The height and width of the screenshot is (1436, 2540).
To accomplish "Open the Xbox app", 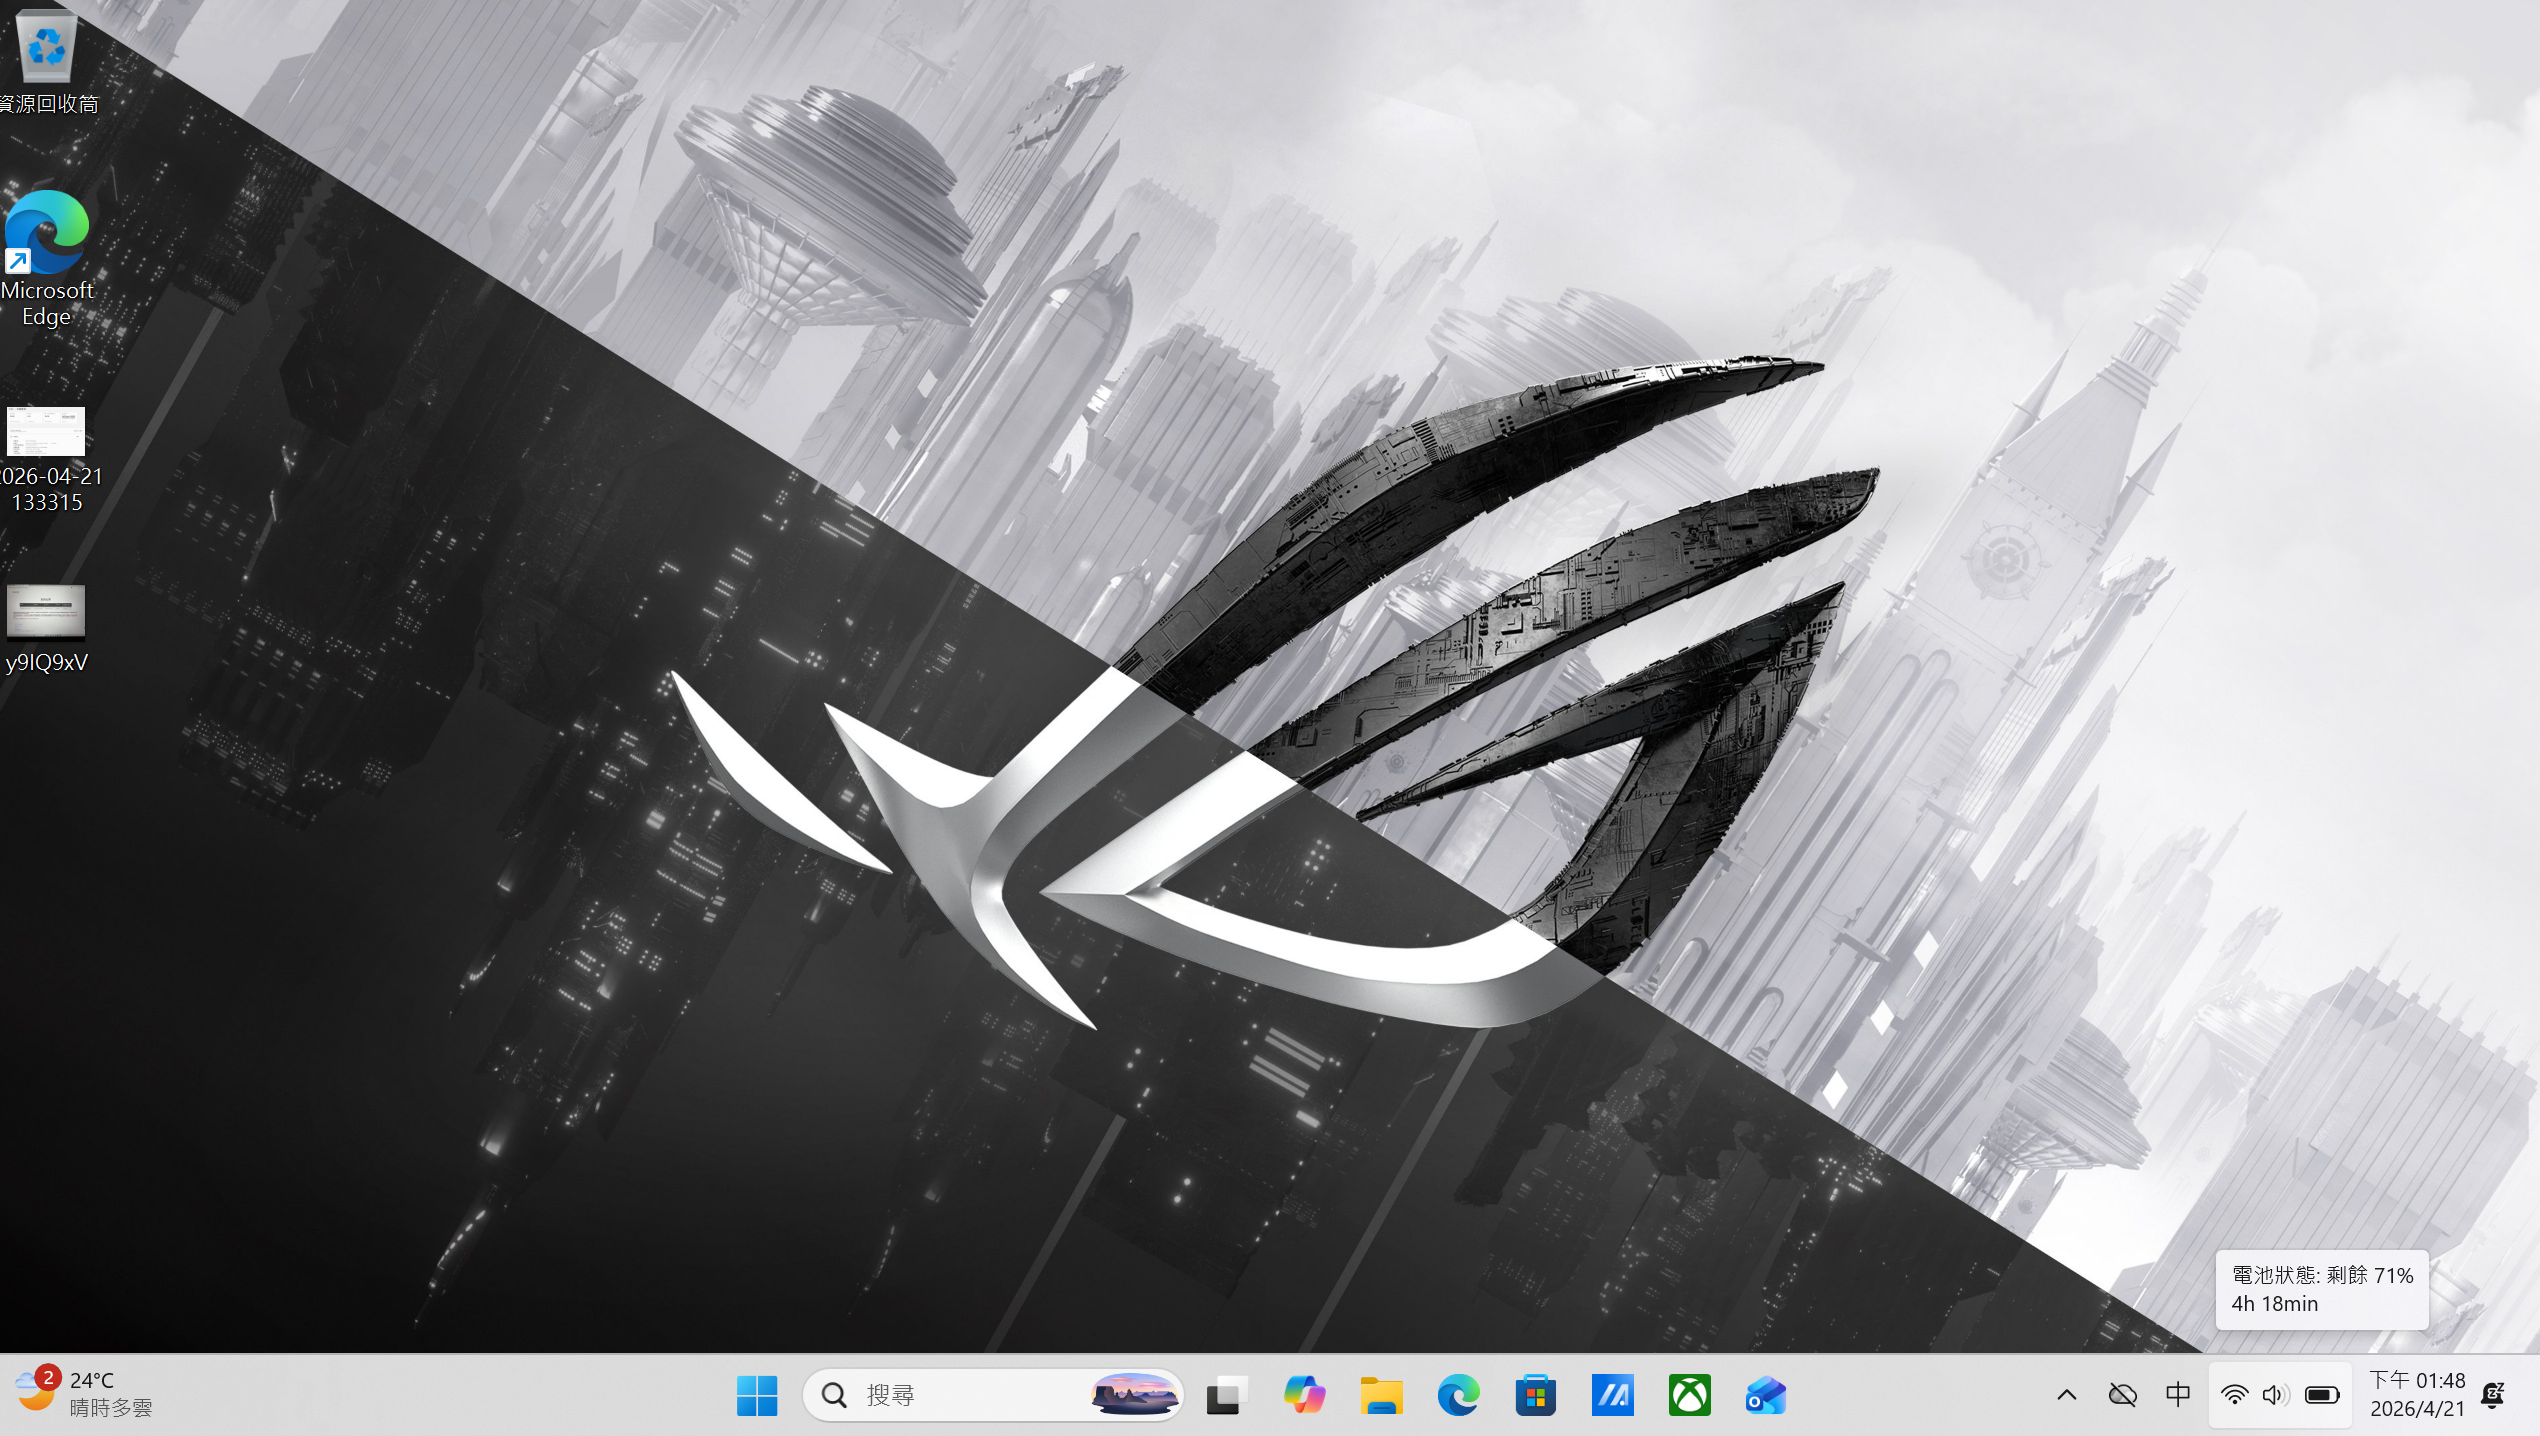I will 1689,1395.
